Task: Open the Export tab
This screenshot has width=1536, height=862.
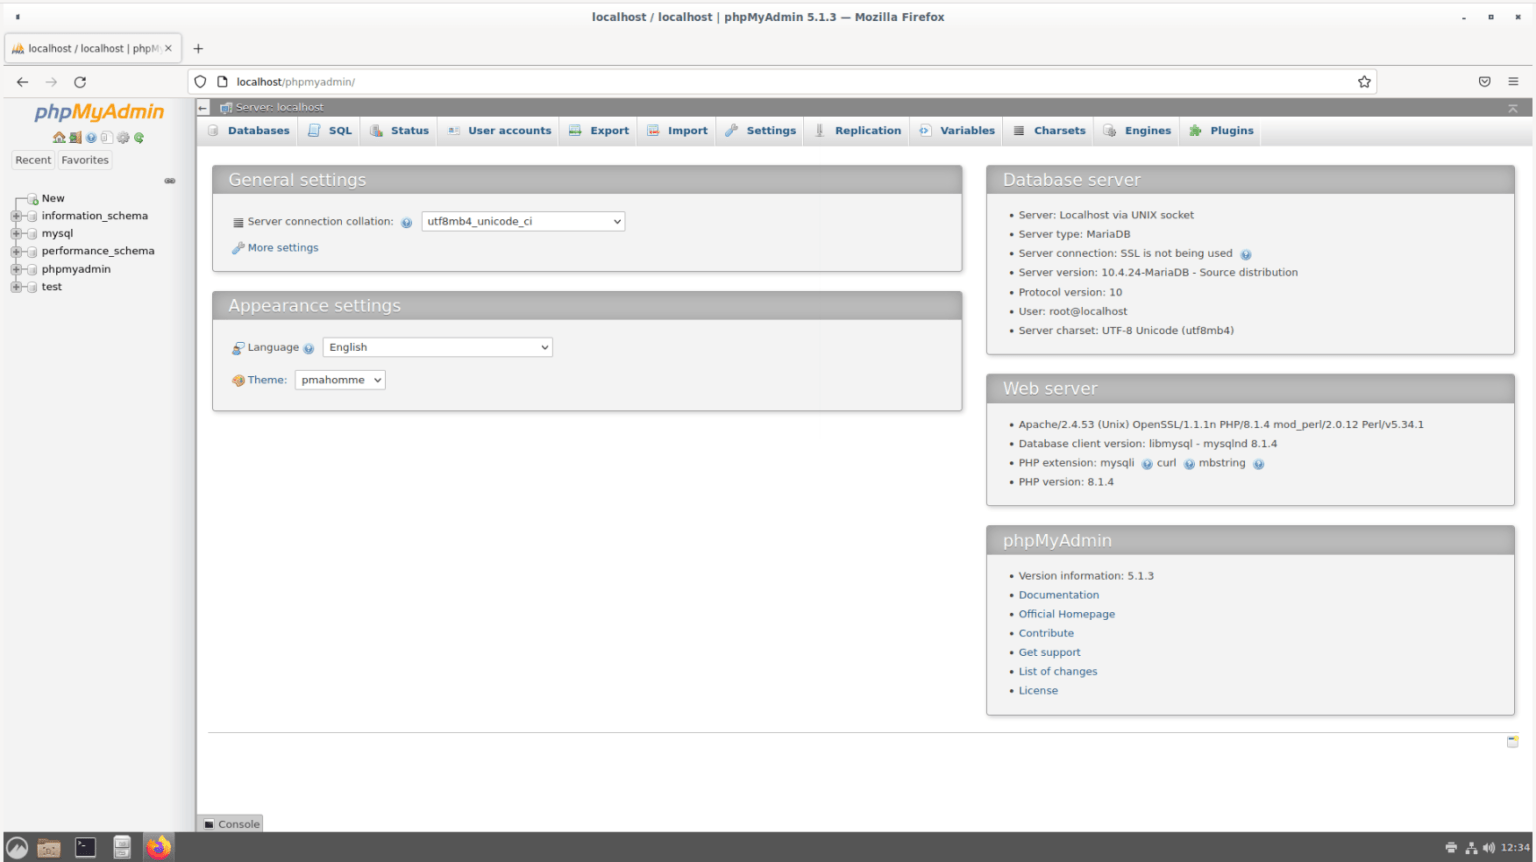Action: [599, 131]
